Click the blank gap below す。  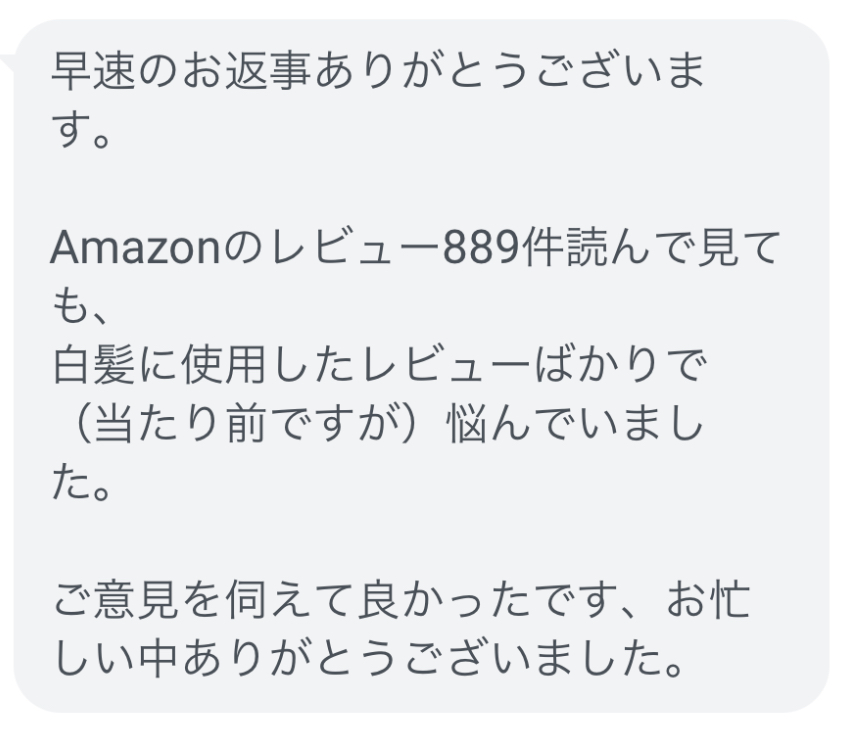(x=421, y=189)
